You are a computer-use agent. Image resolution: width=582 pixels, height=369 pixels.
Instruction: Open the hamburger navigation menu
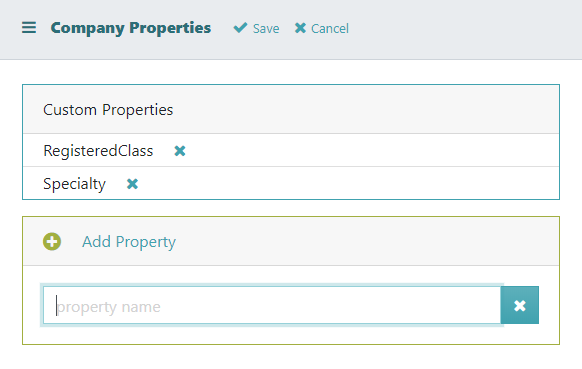(29, 28)
